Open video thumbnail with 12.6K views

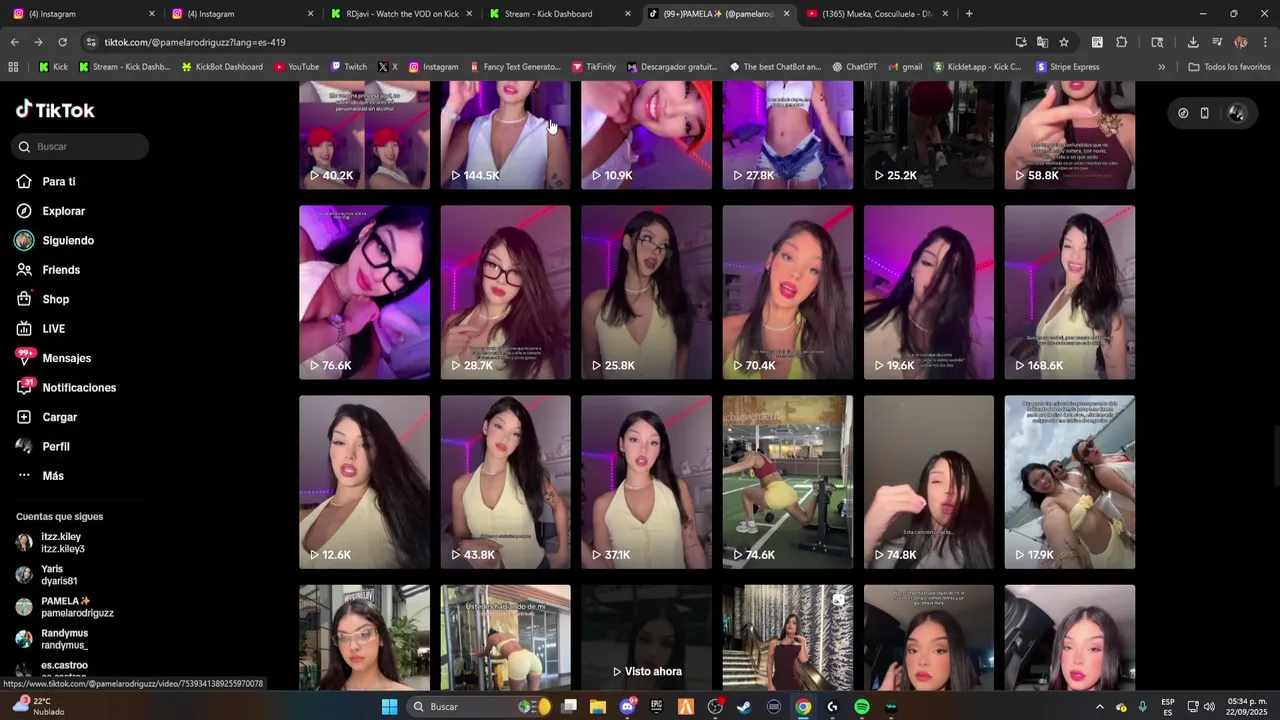click(x=364, y=482)
